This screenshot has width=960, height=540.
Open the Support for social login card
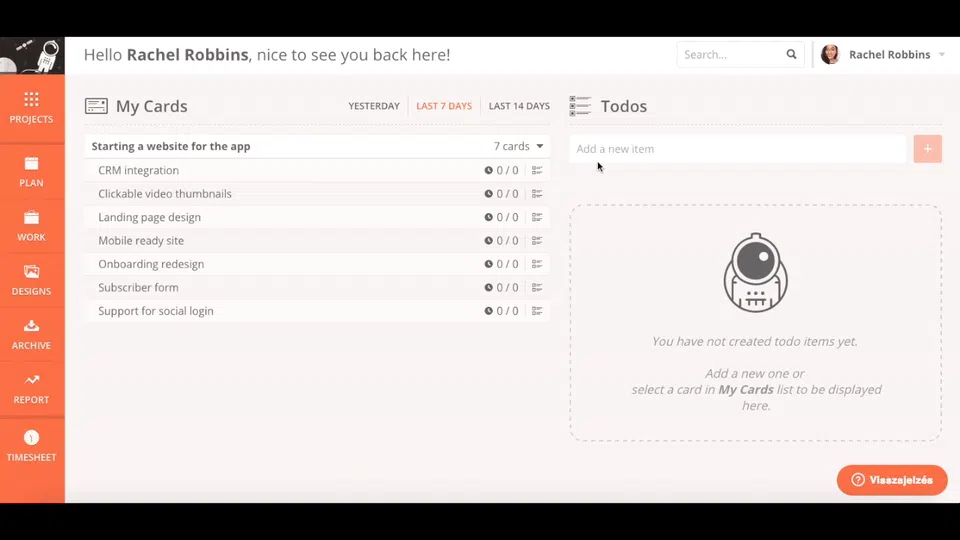point(156,311)
